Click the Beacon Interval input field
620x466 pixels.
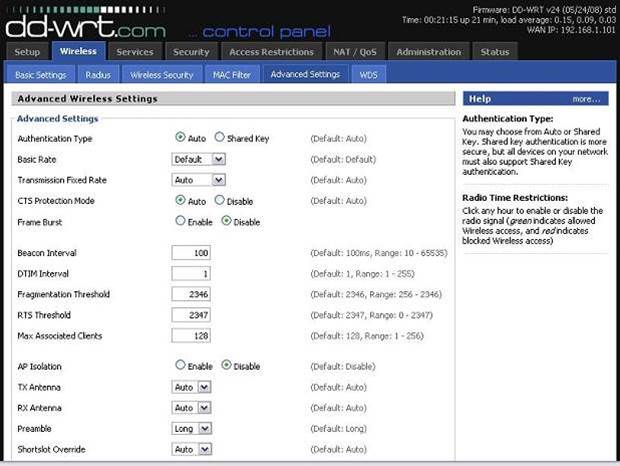point(190,253)
